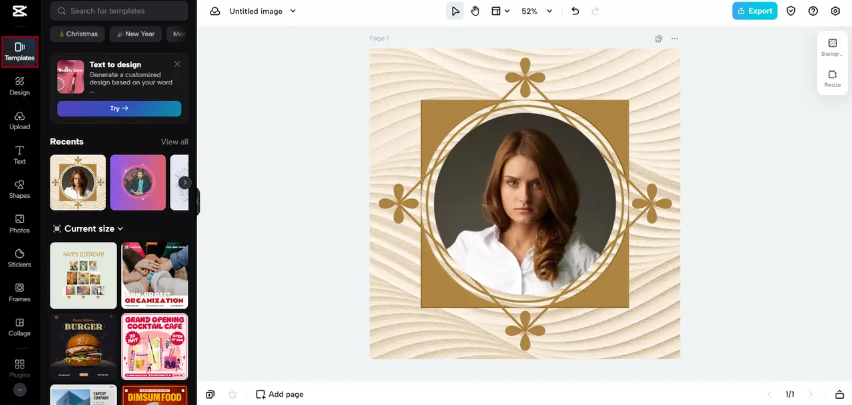Image resolution: width=852 pixels, height=405 pixels.
Task: Open the Upload sidebar tab
Action: pos(20,121)
